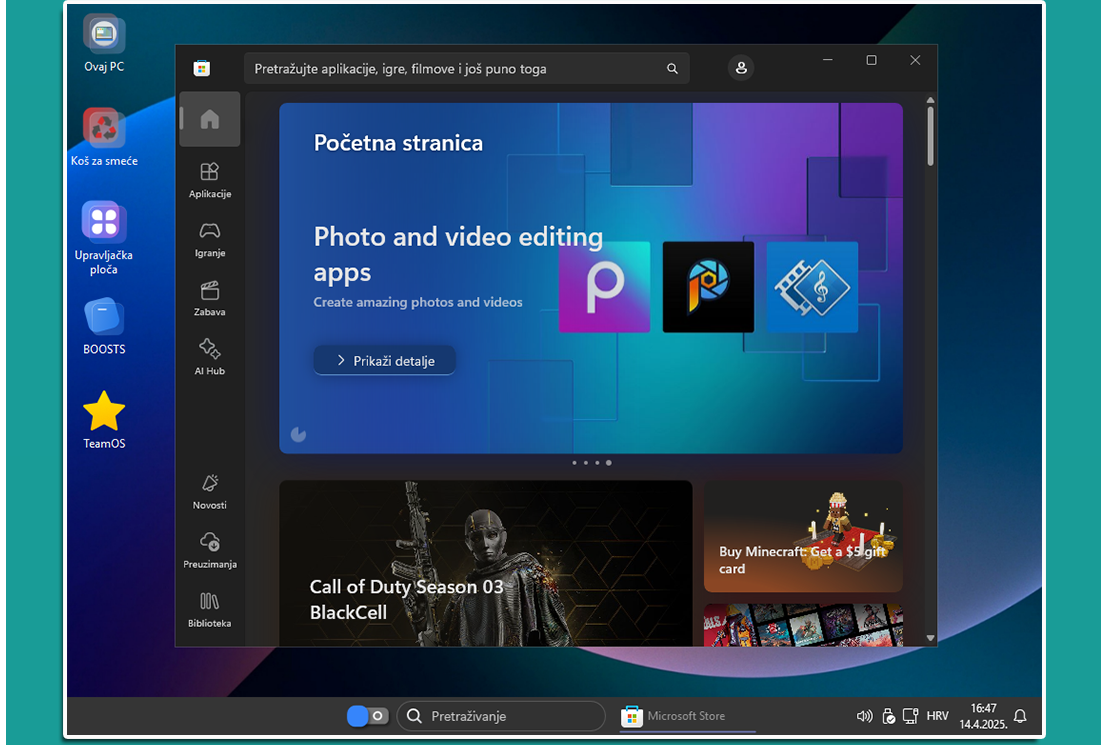The height and width of the screenshot is (745, 1109).
Task: Open the HRV language selector in tray
Action: (x=937, y=716)
